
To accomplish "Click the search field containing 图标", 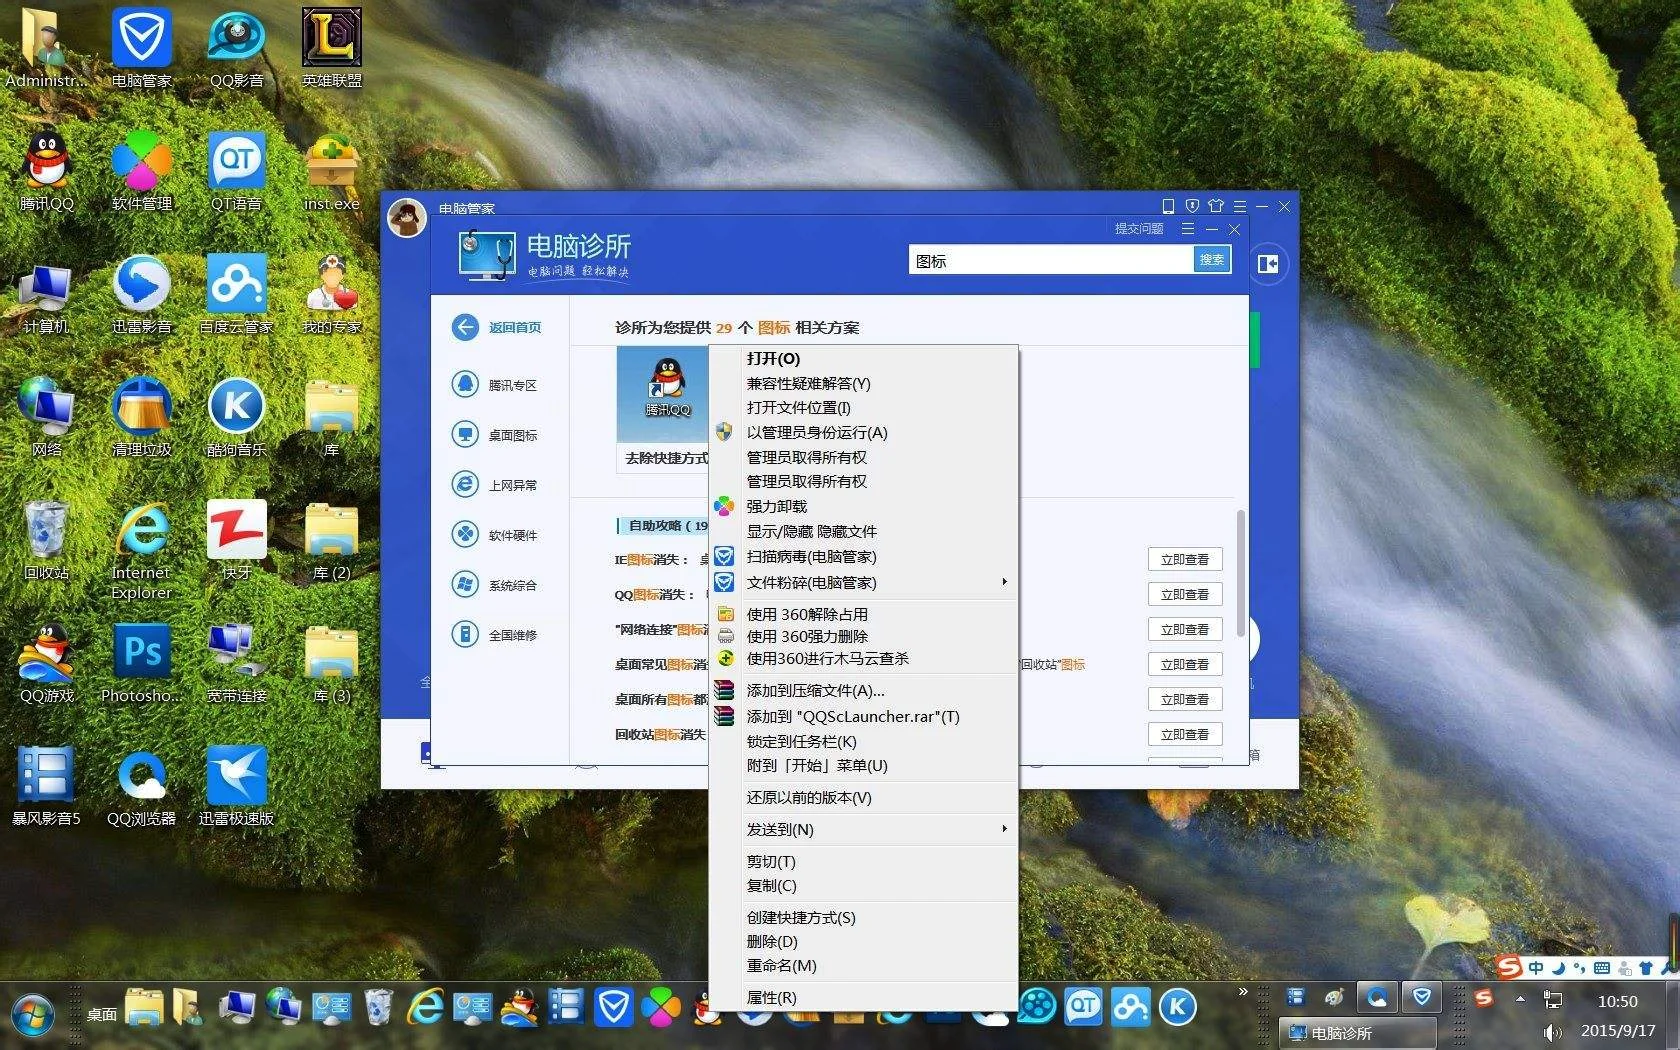I will [1051, 260].
